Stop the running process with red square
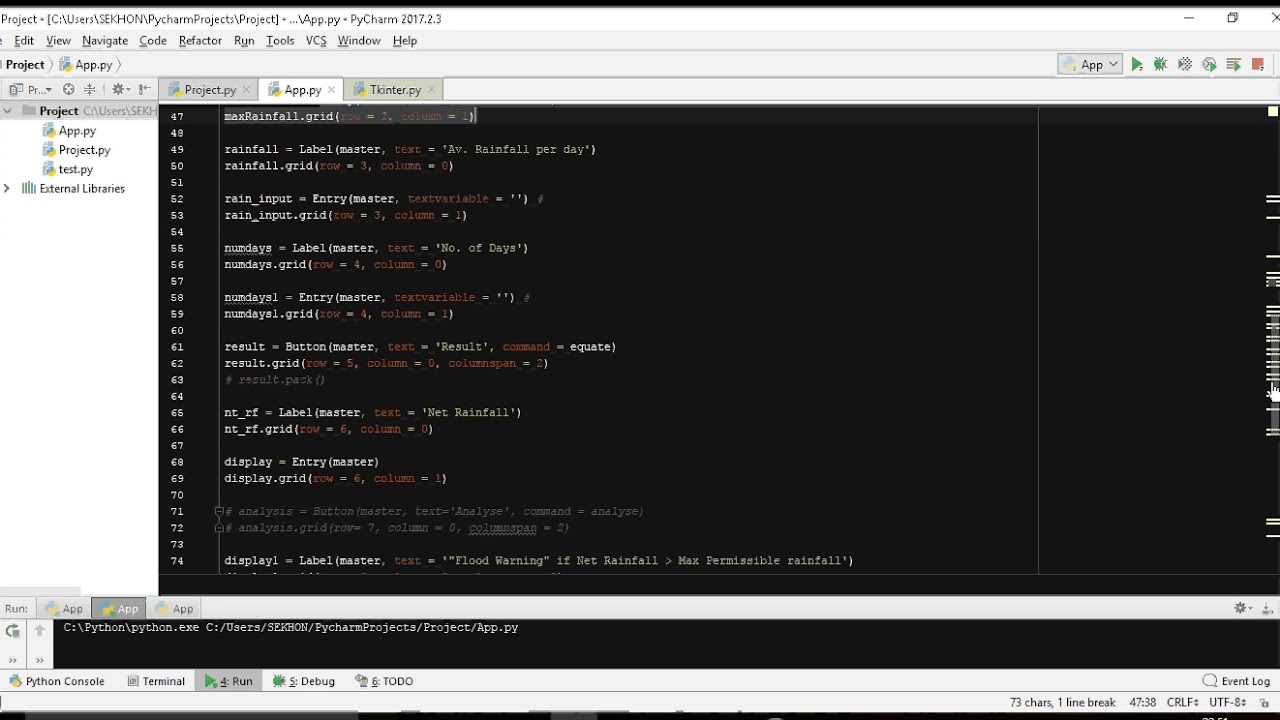This screenshot has height=720, width=1280. (x=1257, y=64)
